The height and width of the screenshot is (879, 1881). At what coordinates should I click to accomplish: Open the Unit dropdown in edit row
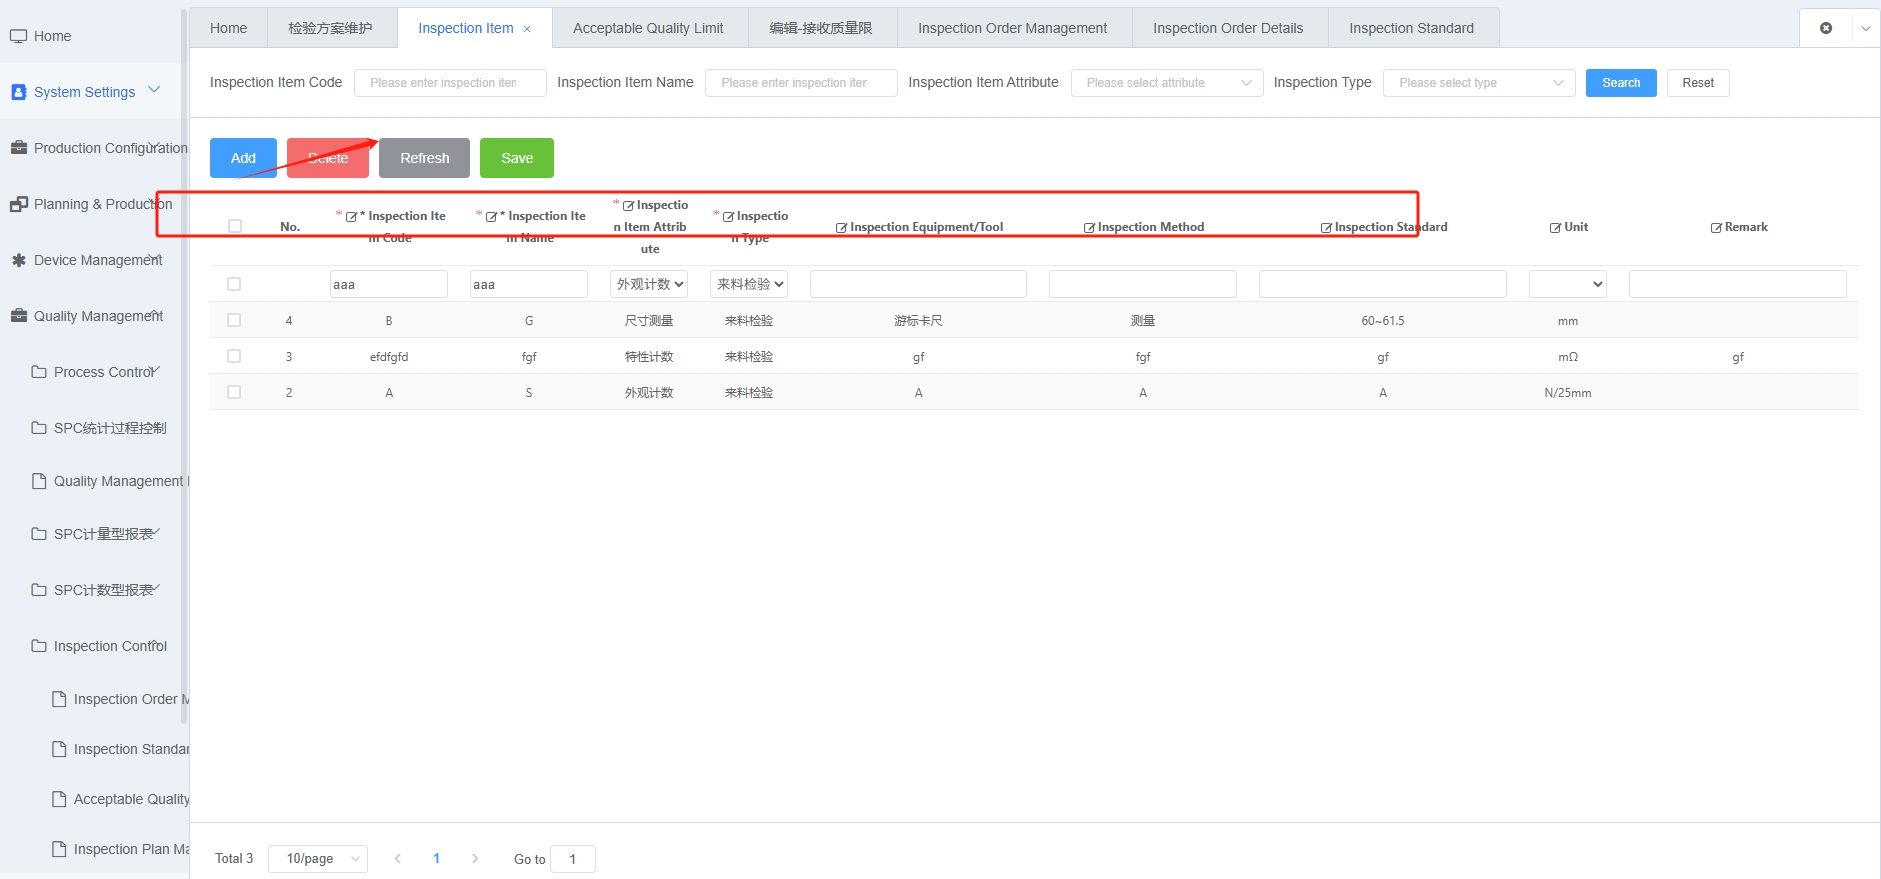[1567, 284]
